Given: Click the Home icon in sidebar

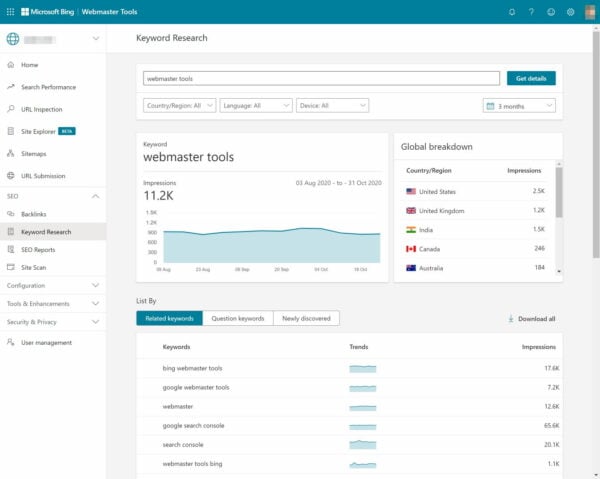Looking at the screenshot, I should click(x=11, y=65).
